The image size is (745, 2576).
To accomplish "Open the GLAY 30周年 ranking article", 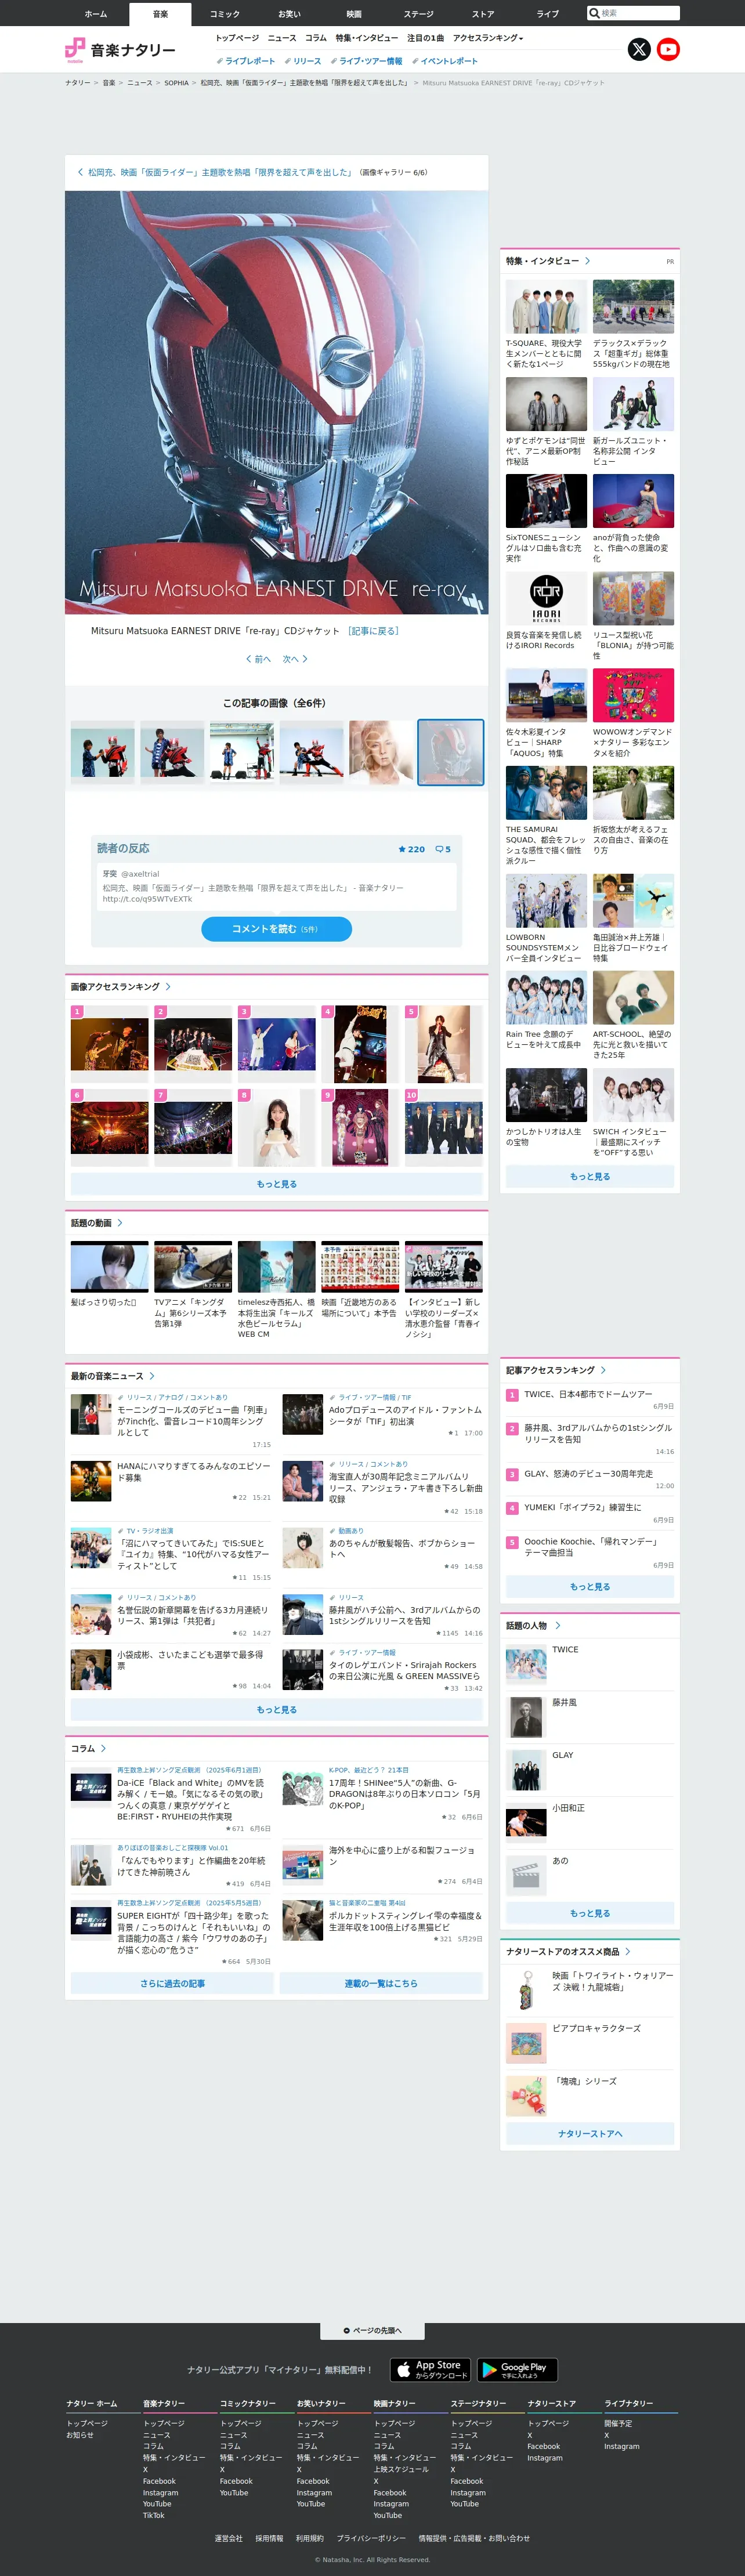I will pos(588,1474).
